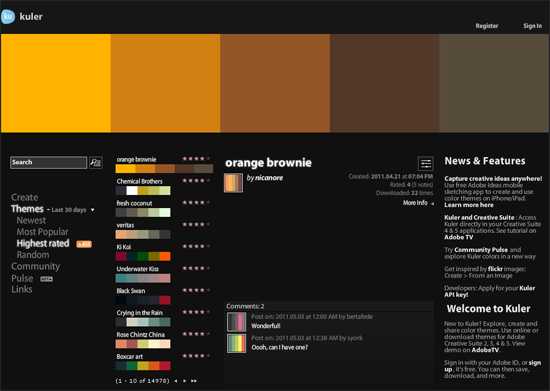
Task: Show Random themes
Action: tap(33, 255)
